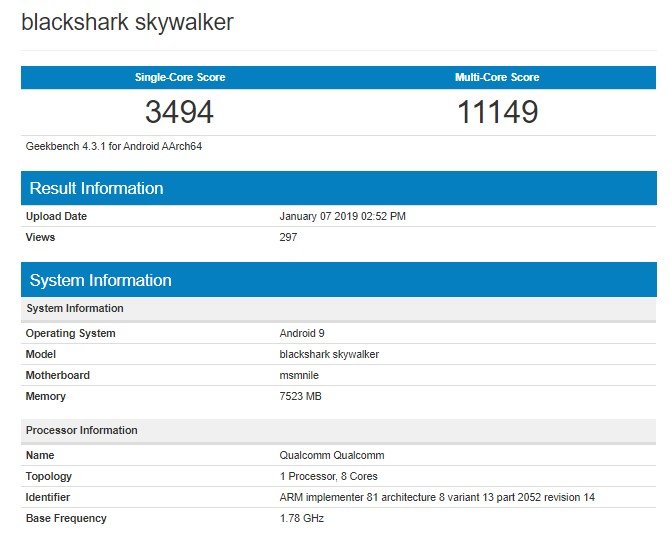Click the multi-core score value 11149
Screen dimensions: 671x536
point(497,112)
